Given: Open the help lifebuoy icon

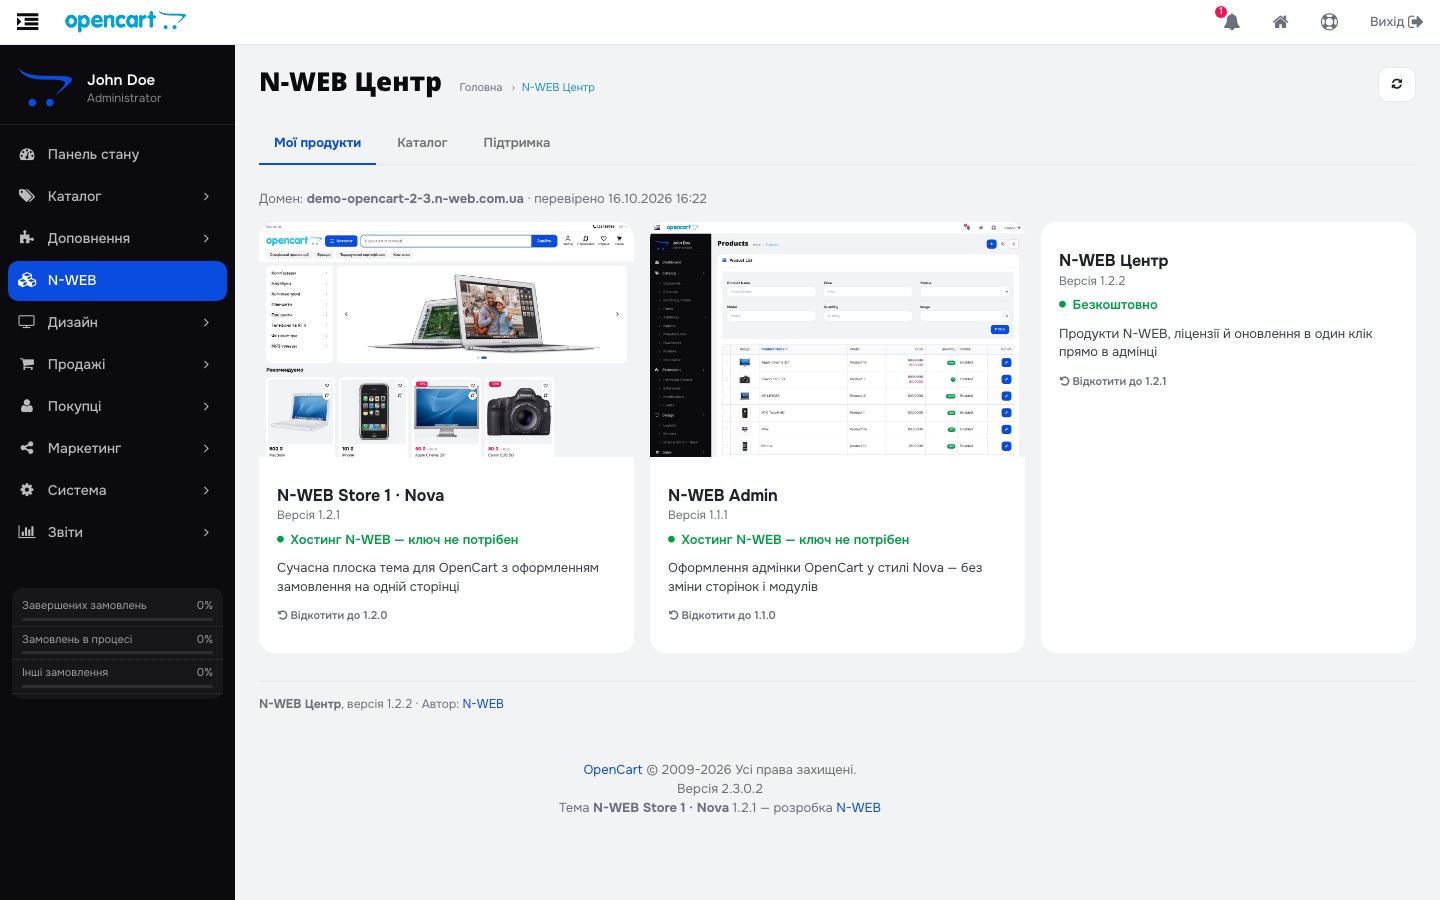Looking at the screenshot, I should (1329, 22).
